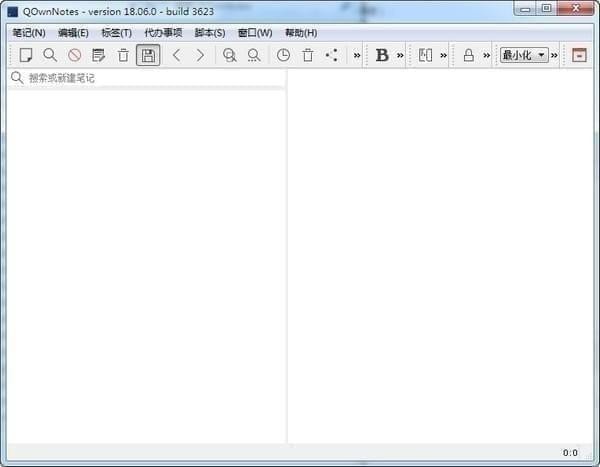
Task: Click the search or create note field
Action: coord(150,78)
